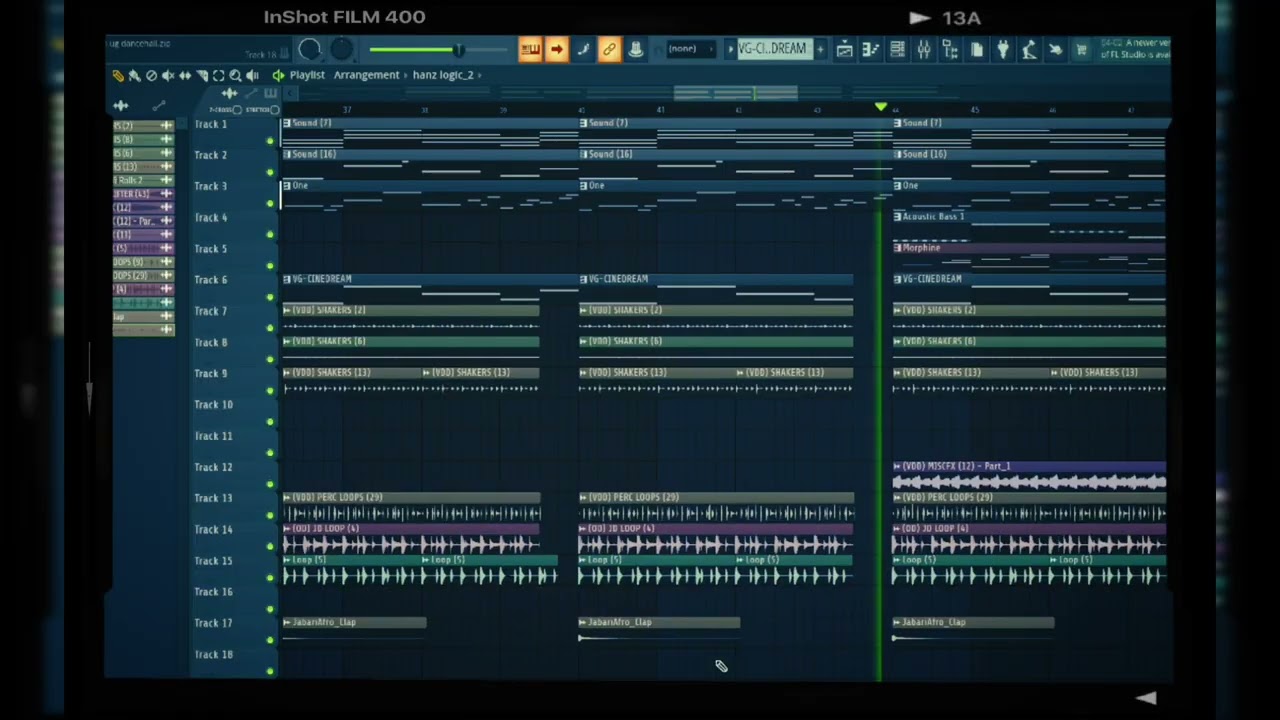Click the arrow before VG-CI..DREAM pattern
Image resolution: width=1280 pixels, height=720 pixels.
pos(730,49)
